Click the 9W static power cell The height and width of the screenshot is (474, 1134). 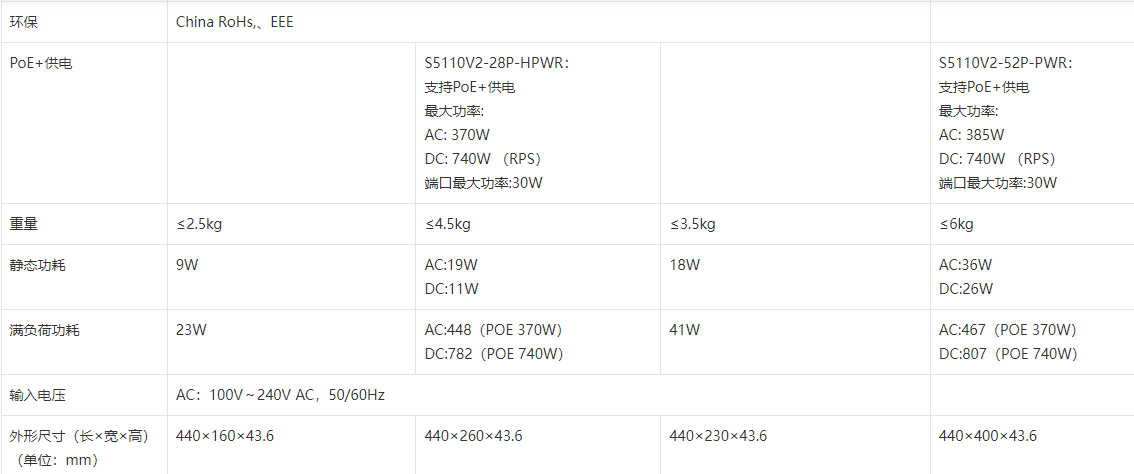(187, 265)
